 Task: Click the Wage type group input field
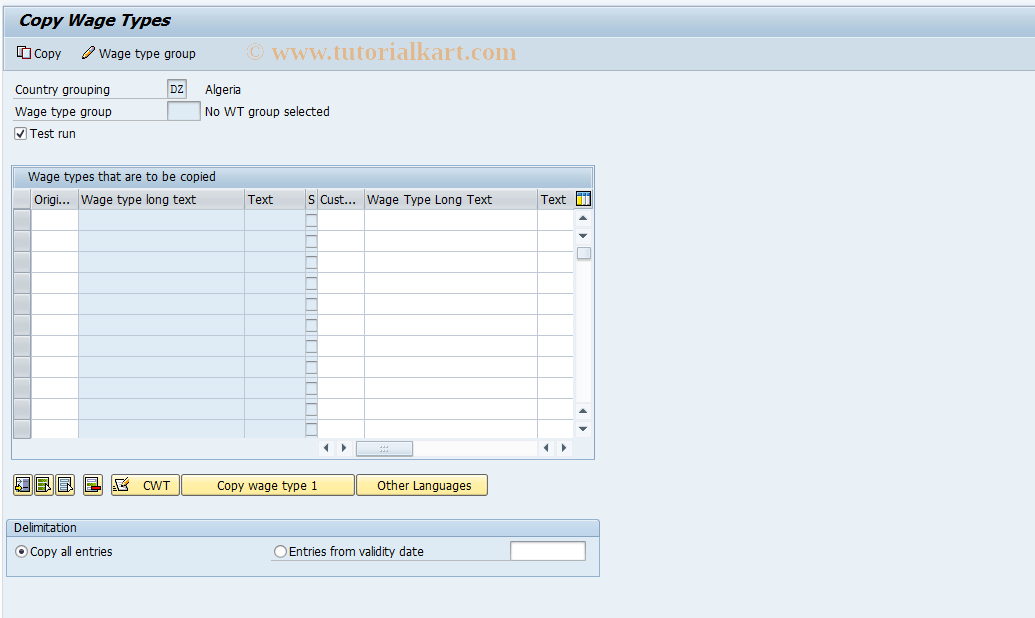click(184, 111)
